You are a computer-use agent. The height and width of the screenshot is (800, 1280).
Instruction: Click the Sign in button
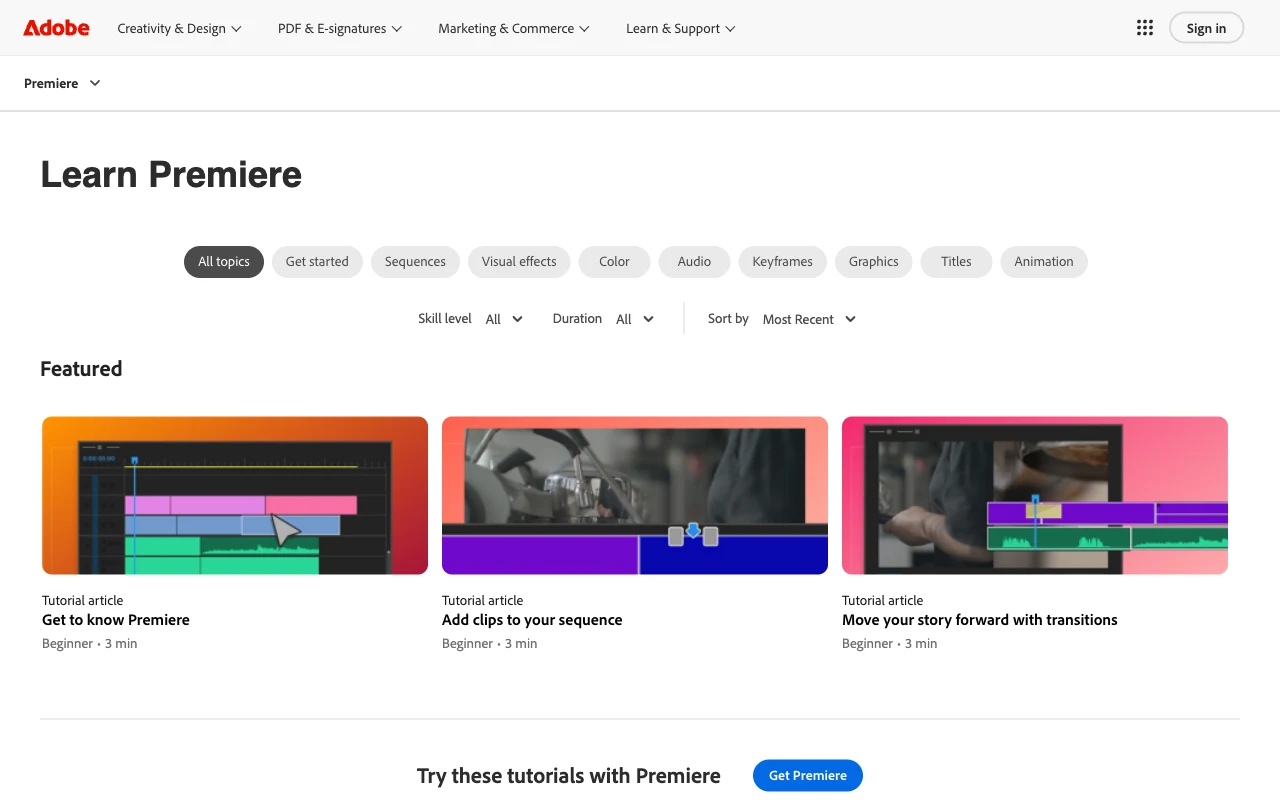click(1206, 28)
